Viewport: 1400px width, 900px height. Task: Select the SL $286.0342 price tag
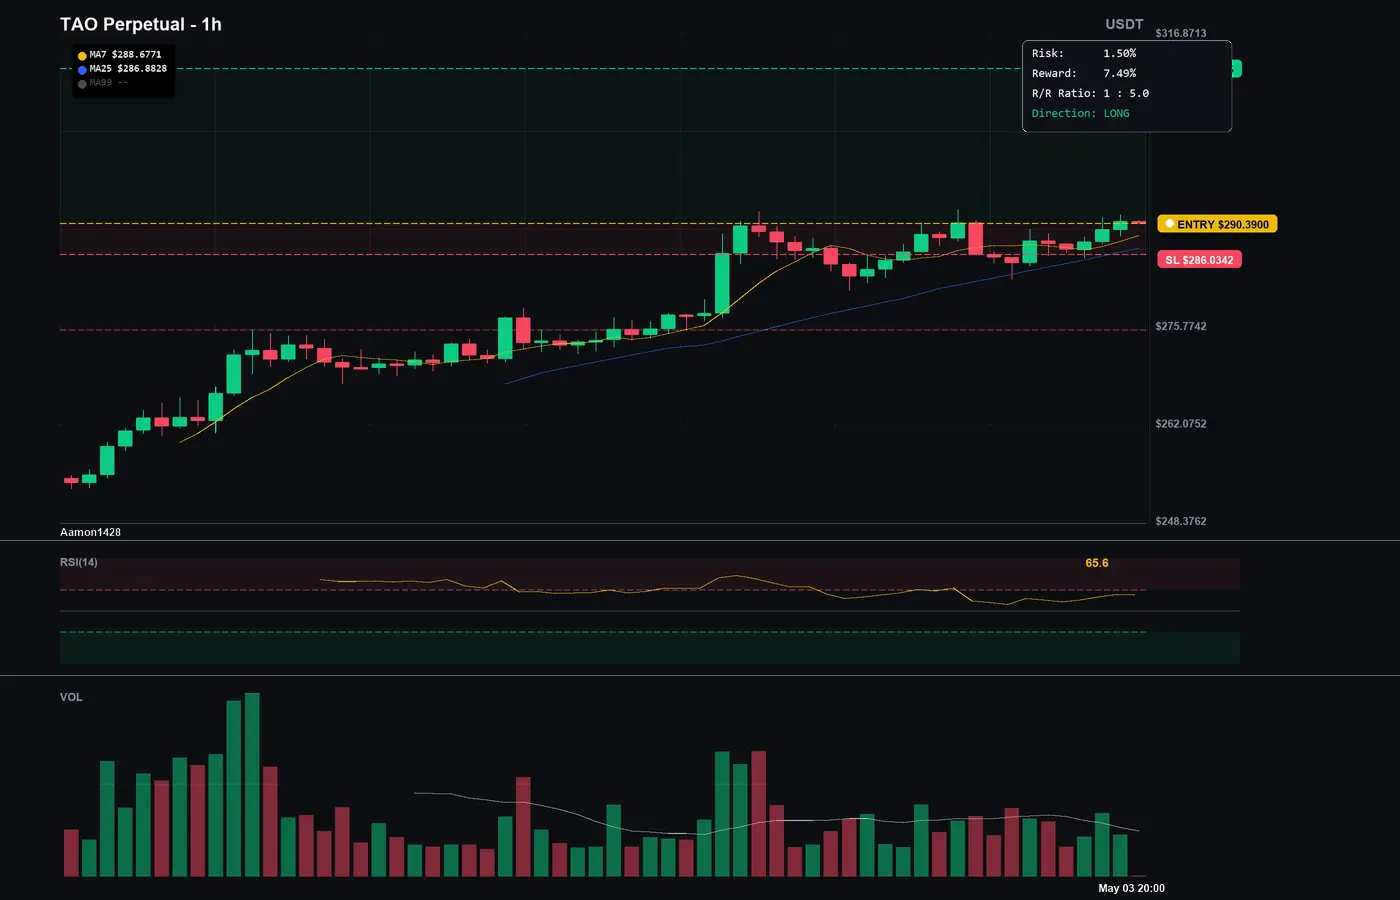[1199, 260]
